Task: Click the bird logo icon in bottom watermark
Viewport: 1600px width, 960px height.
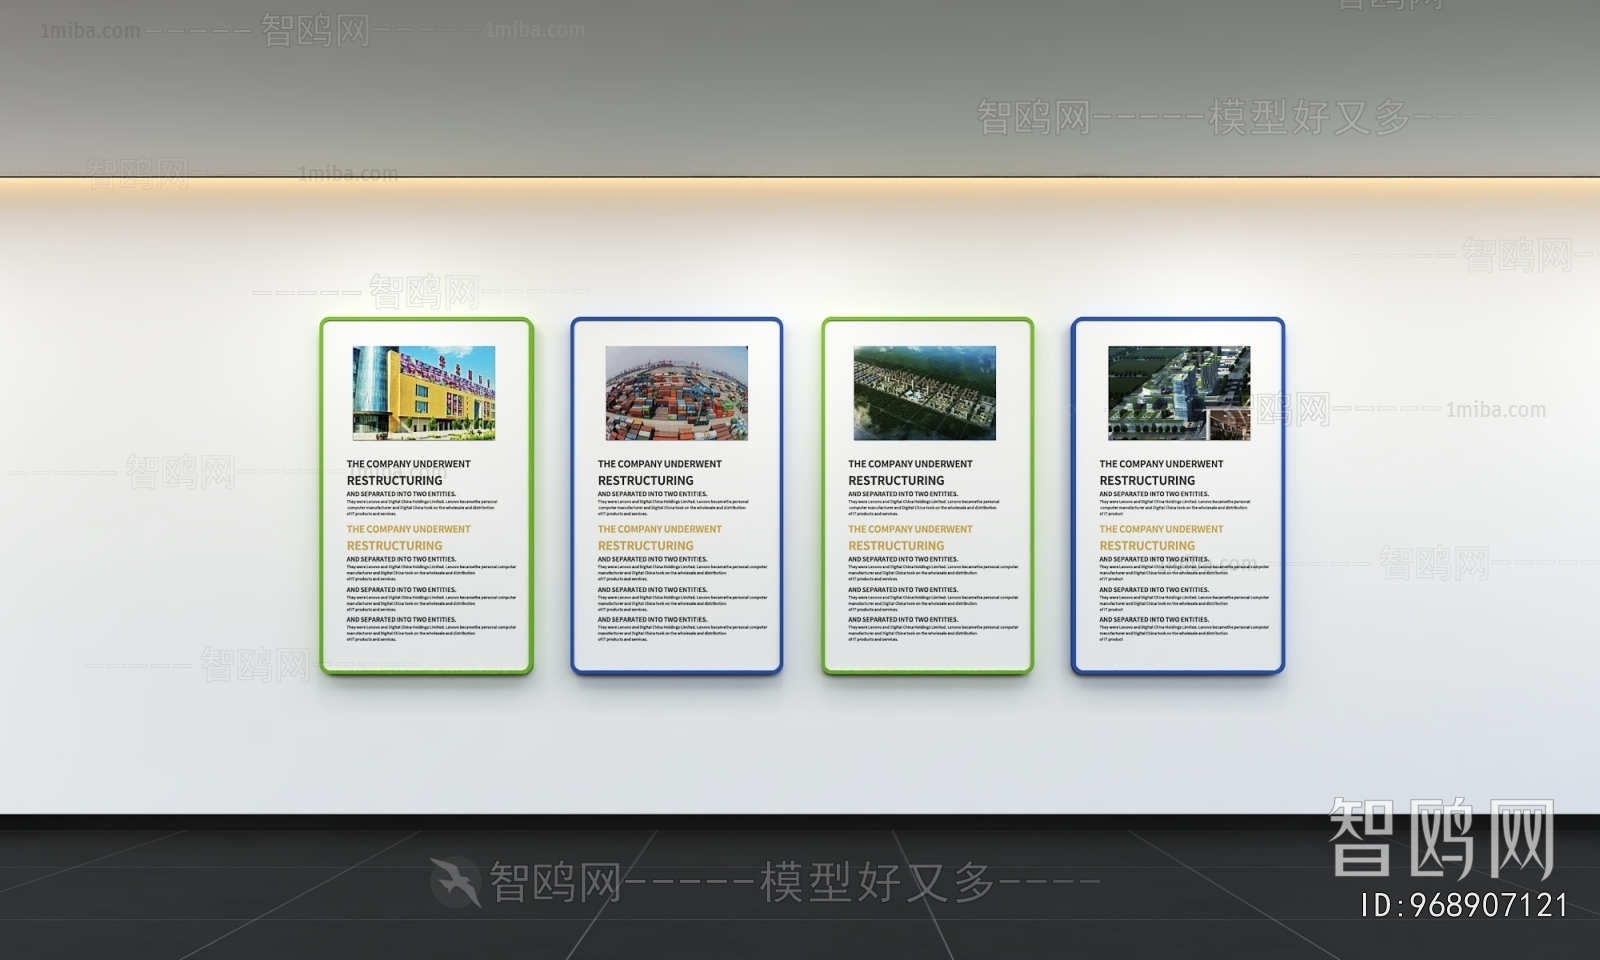Action: tap(456, 882)
